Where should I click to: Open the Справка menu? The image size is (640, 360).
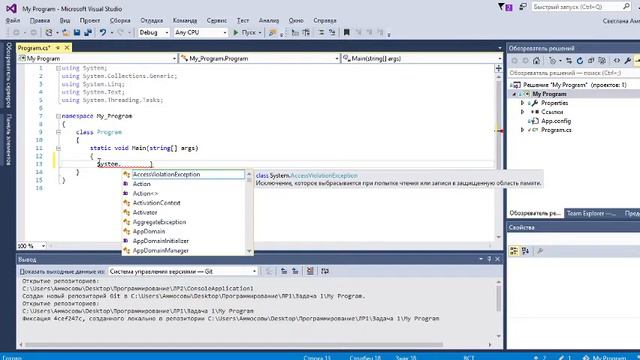(325, 20)
